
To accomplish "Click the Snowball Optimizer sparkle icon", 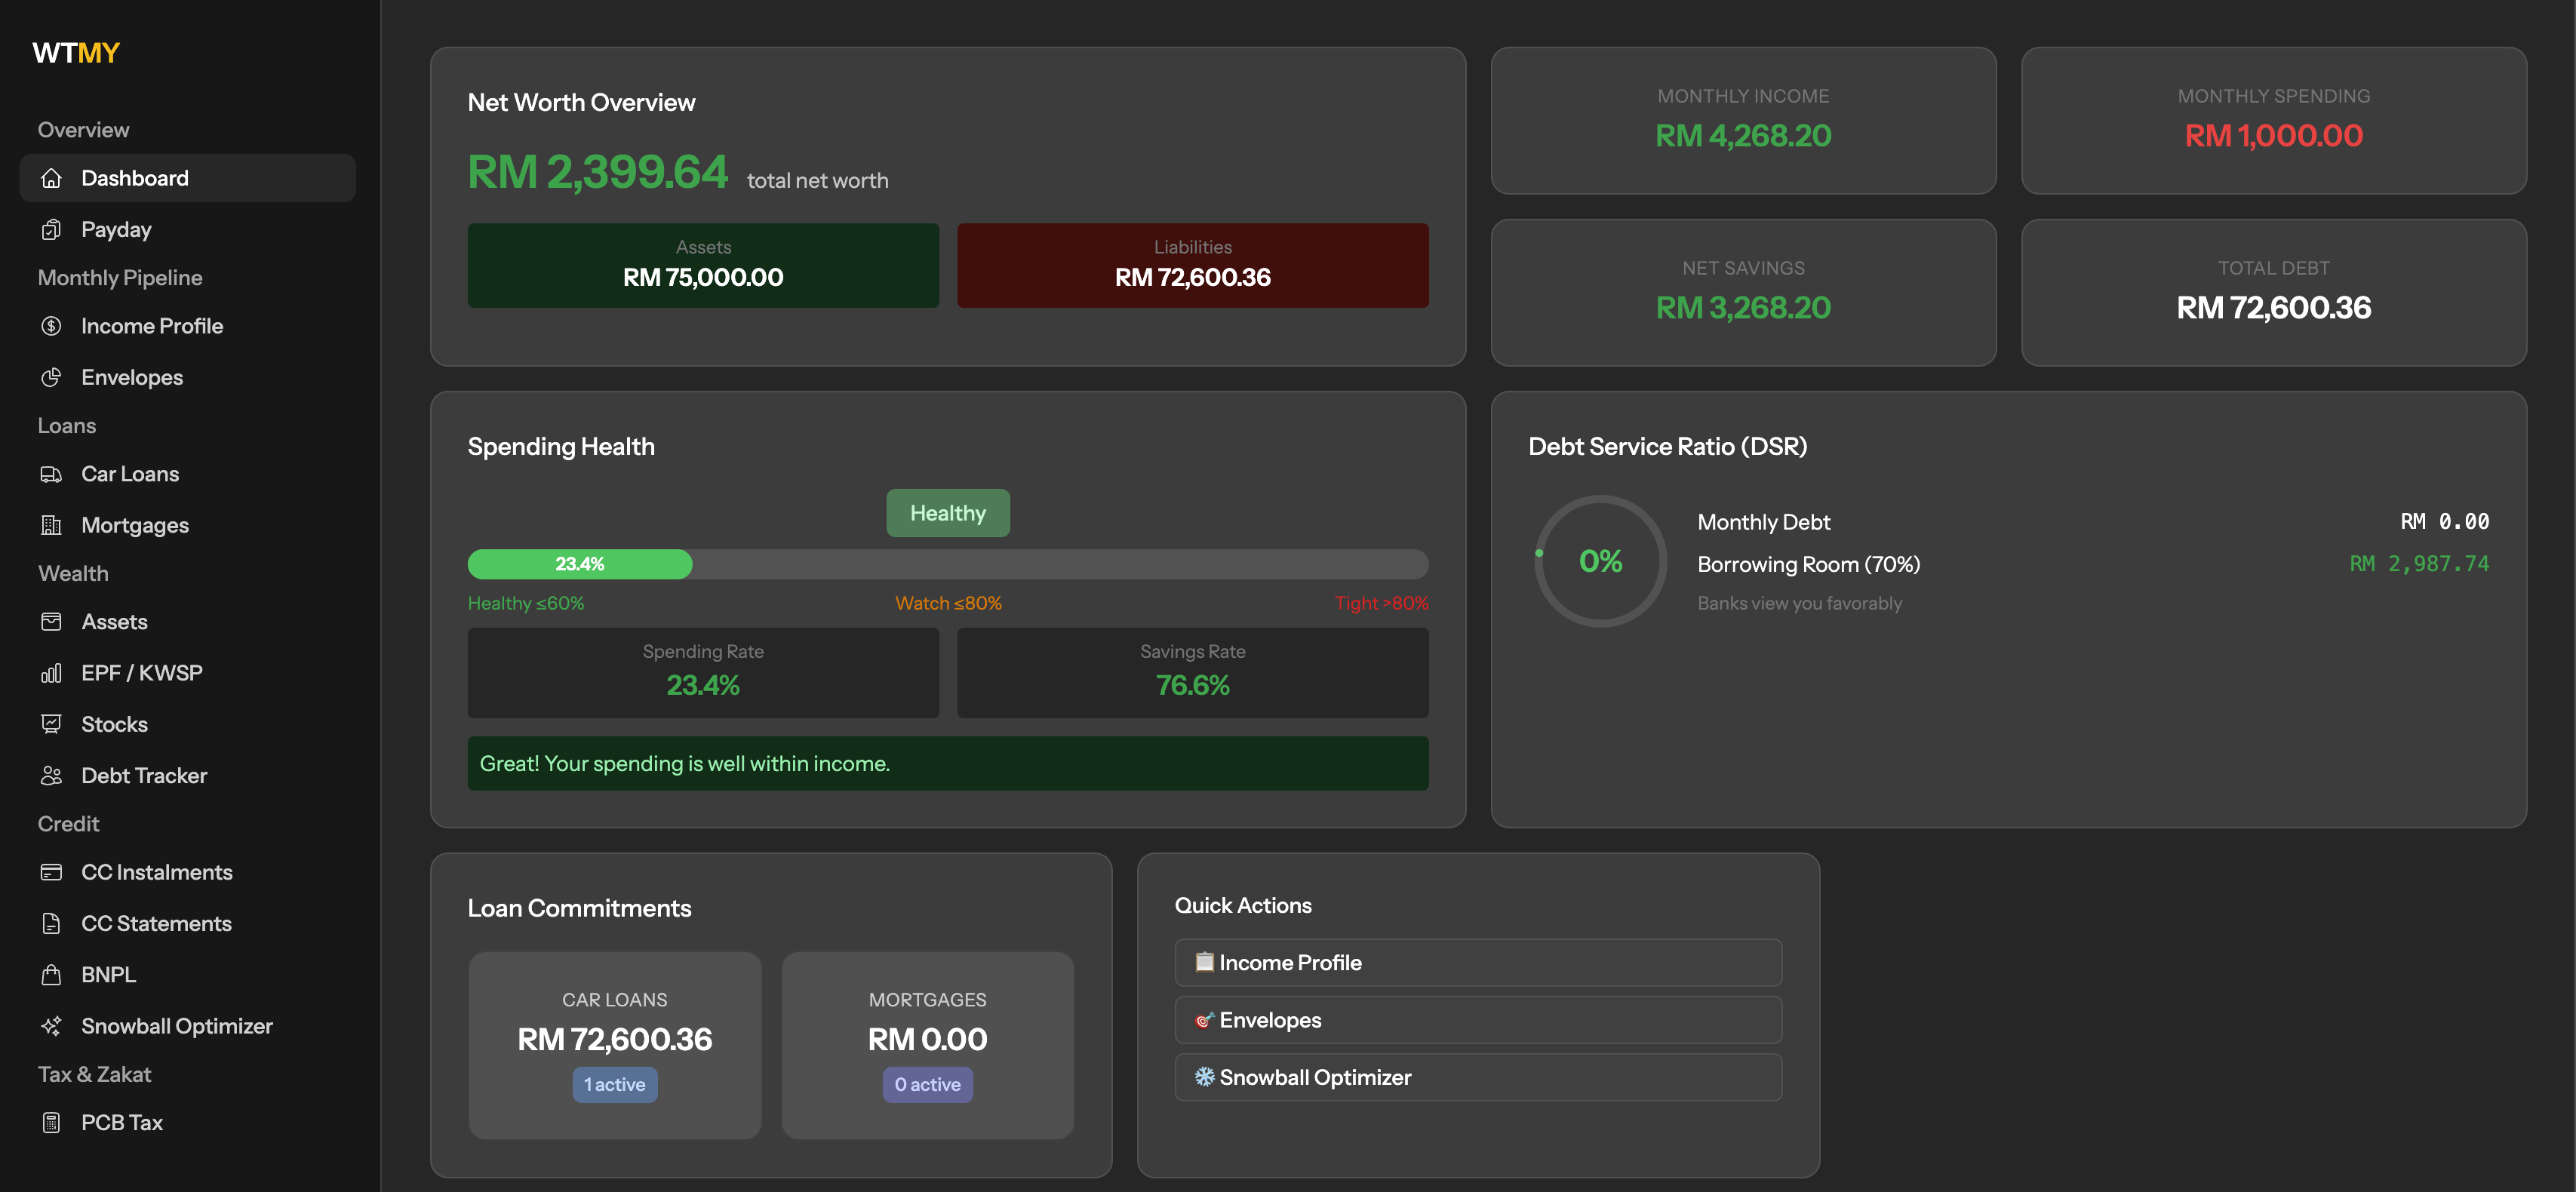I will pos(51,1026).
